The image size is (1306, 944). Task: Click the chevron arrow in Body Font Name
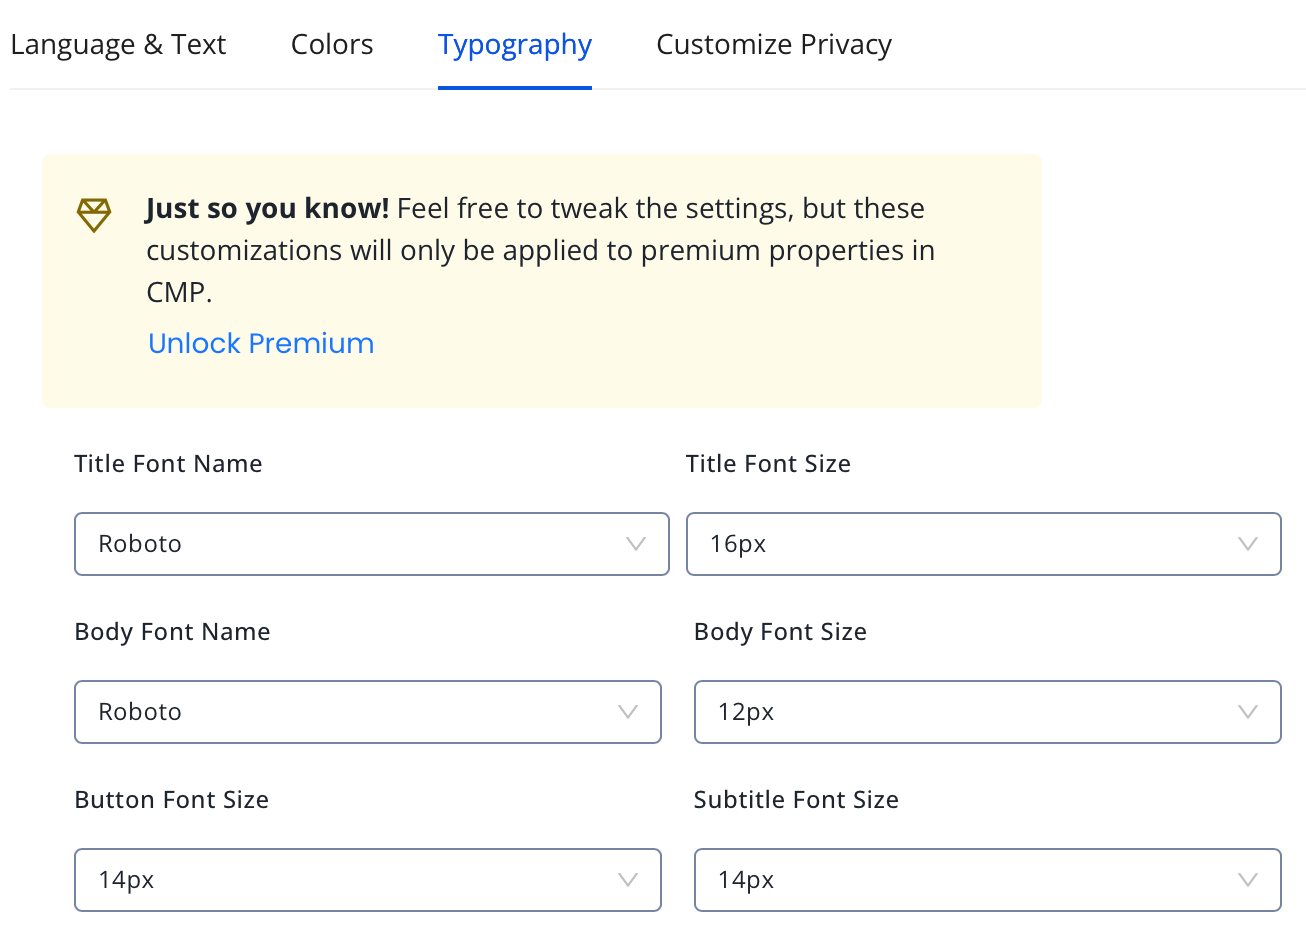coord(627,712)
